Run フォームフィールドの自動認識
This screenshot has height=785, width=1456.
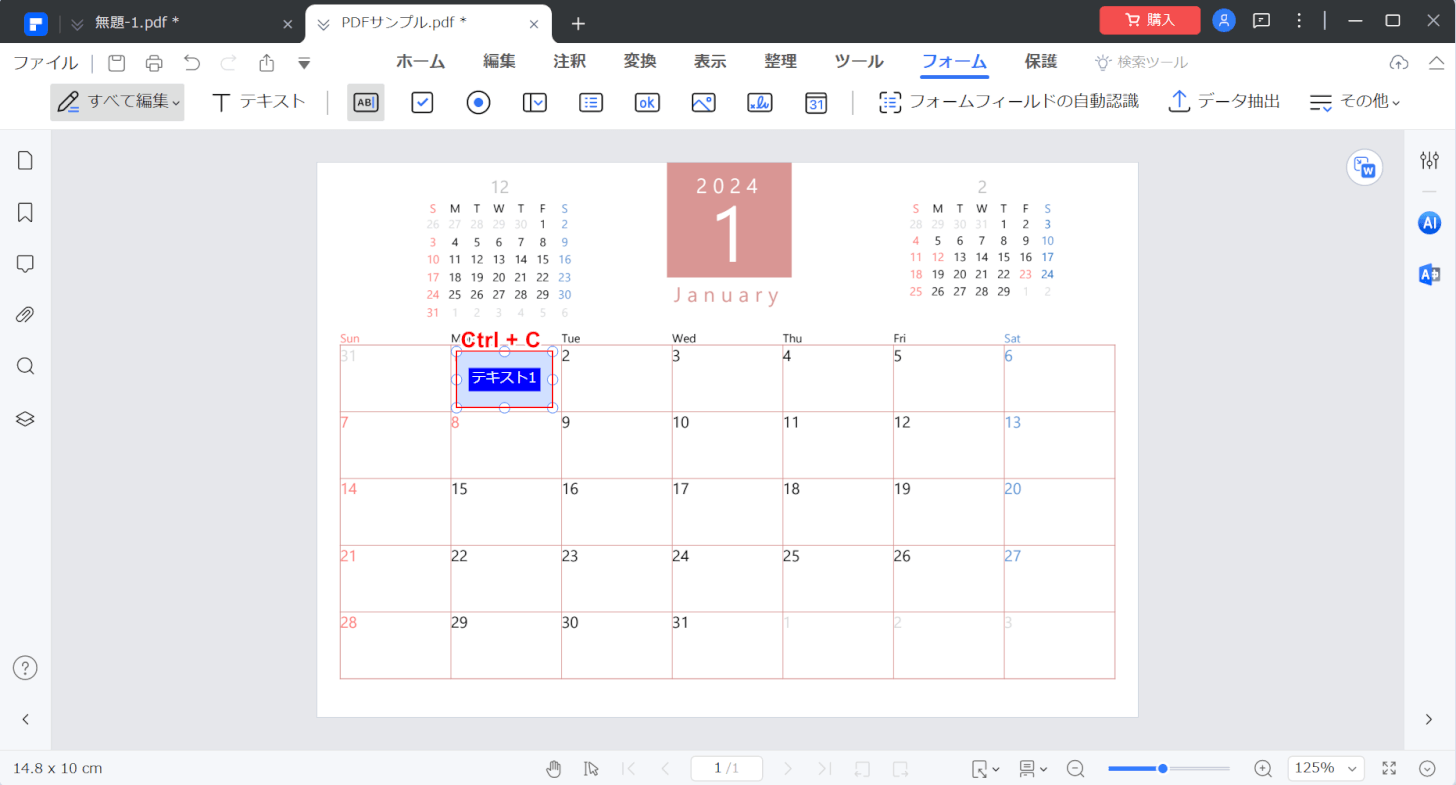click(x=1009, y=102)
